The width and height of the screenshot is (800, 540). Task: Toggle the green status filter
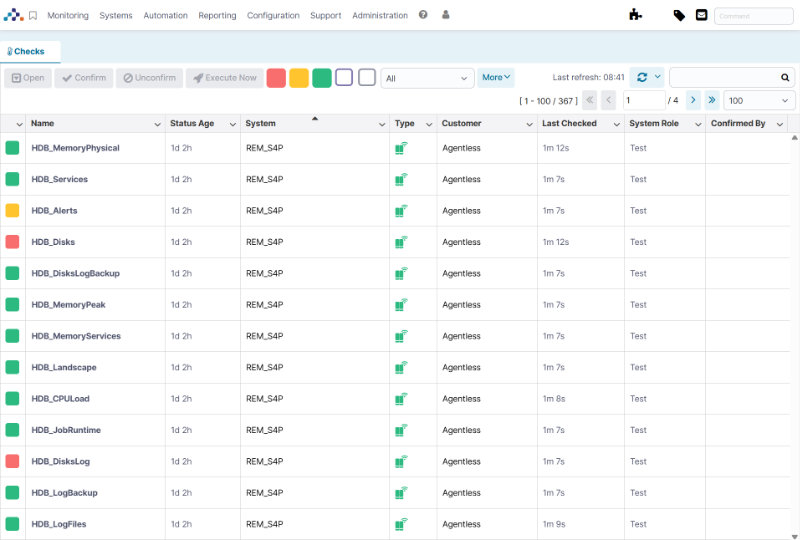point(322,78)
